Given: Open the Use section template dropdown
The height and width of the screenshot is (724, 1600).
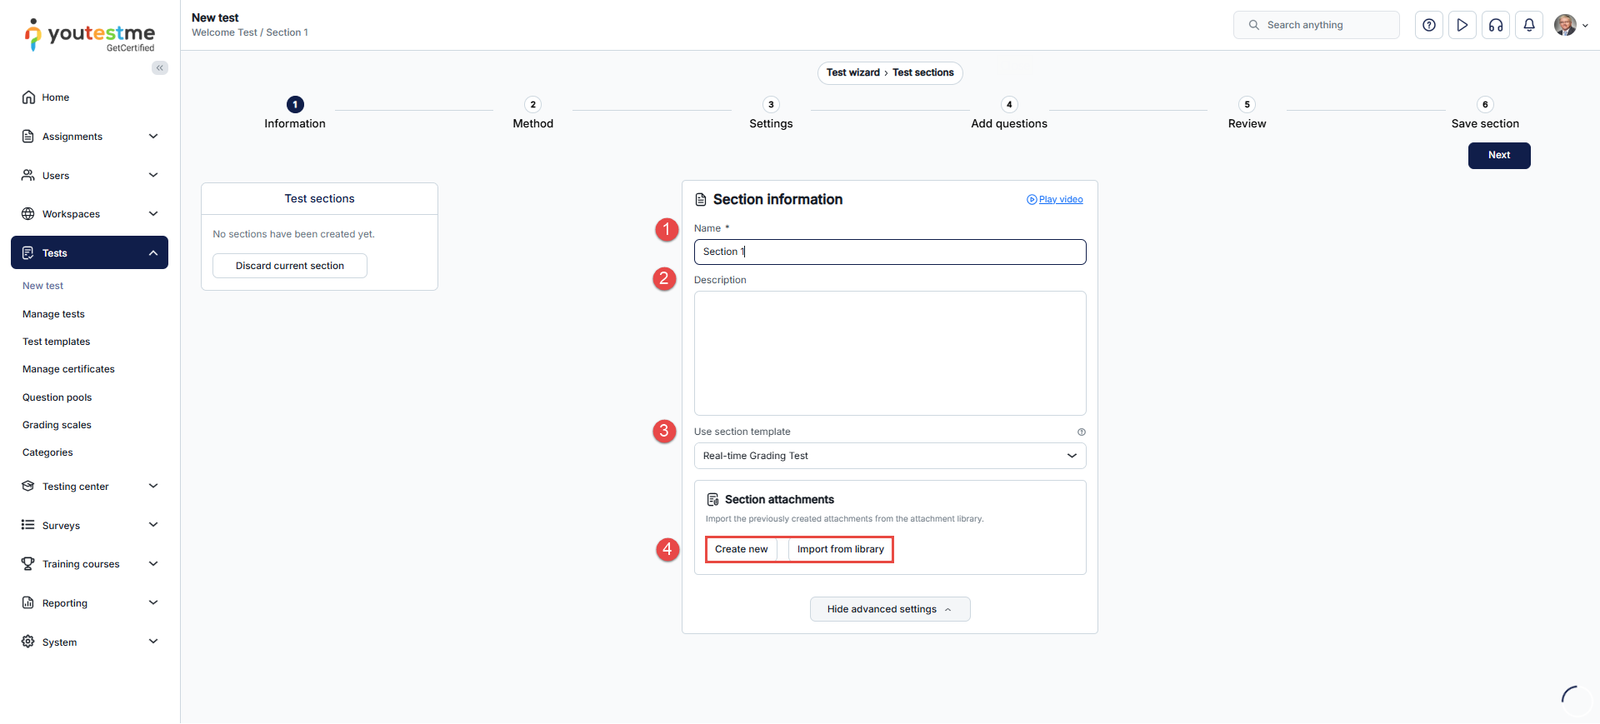Looking at the screenshot, I should pyautogui.click(x=889, y=456).
